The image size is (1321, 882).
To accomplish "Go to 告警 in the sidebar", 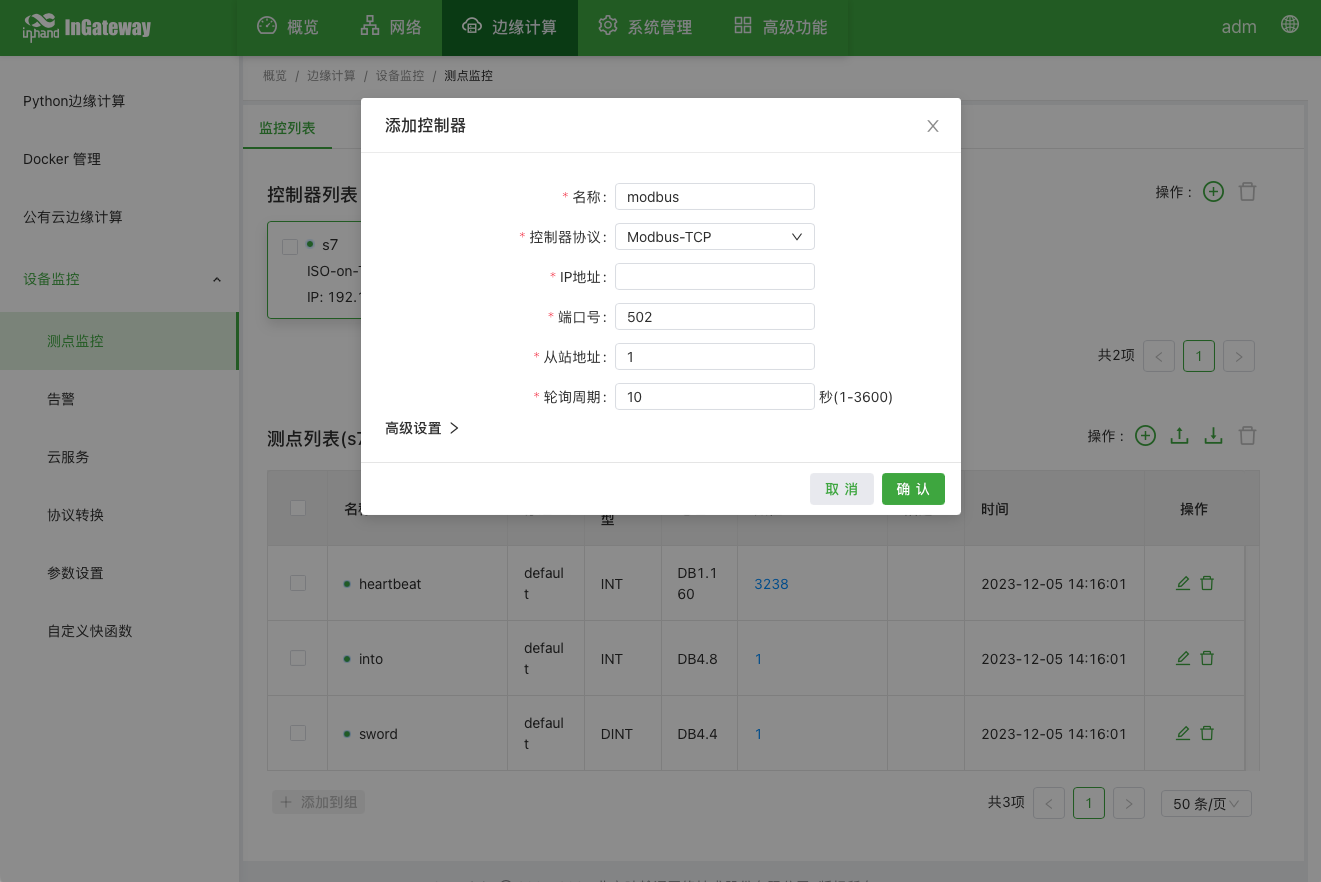I will pyautogui.click(x=61, y=399).
